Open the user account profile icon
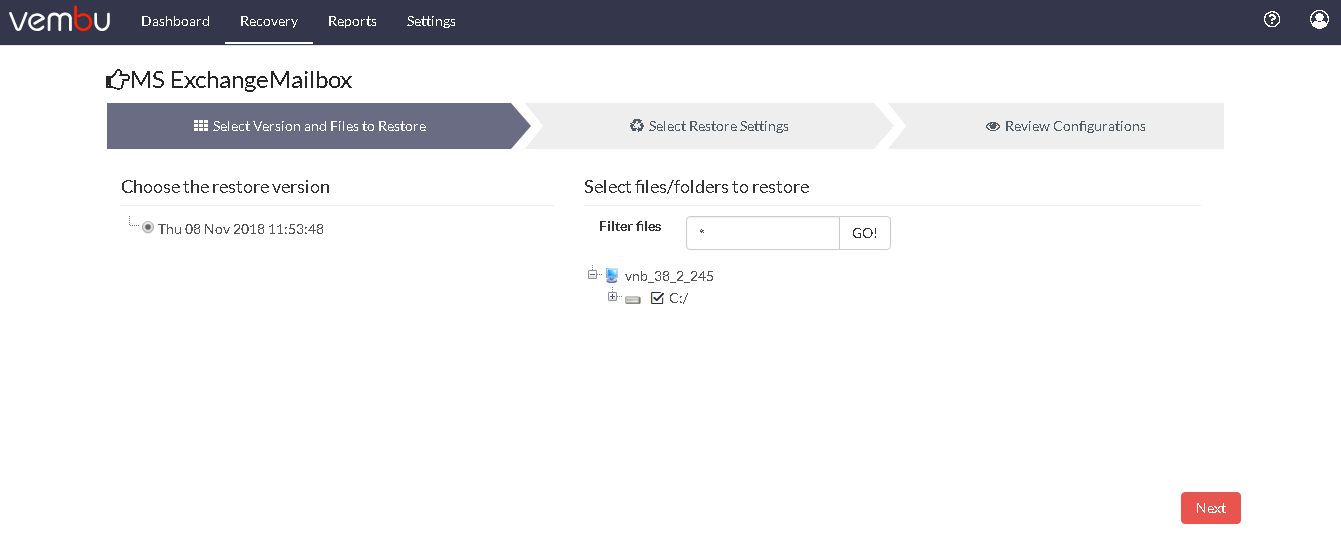Viewport: 1341px width, 538px height. pyautogui.click(x=1319, y=19)
